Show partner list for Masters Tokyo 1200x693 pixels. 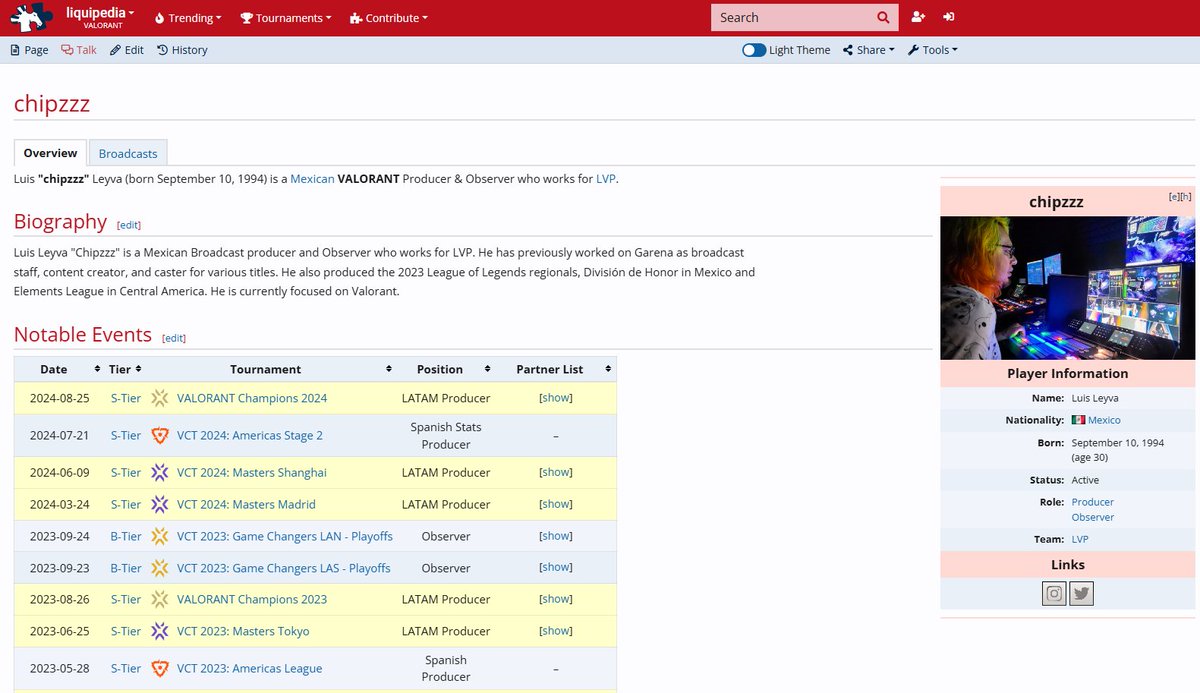click(x=556, y=630)
